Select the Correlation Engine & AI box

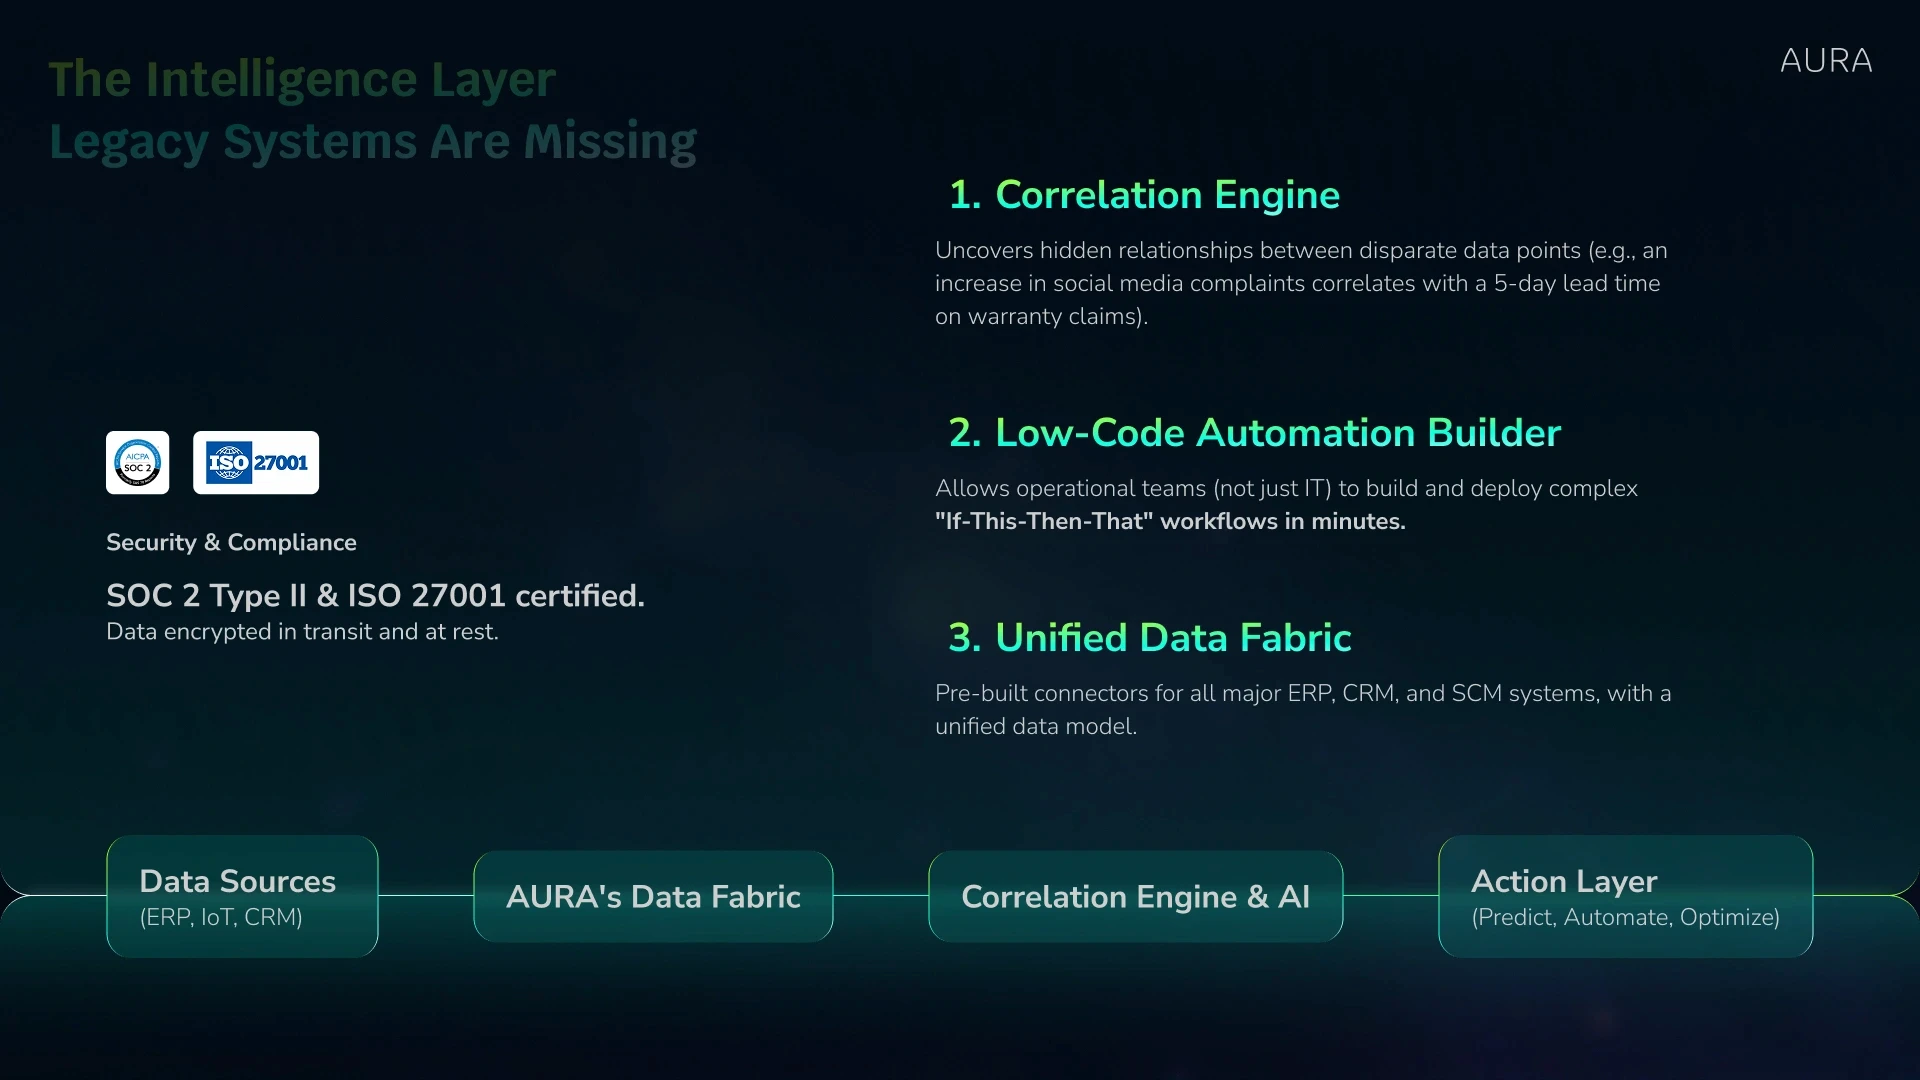(x=1135, y=897)
